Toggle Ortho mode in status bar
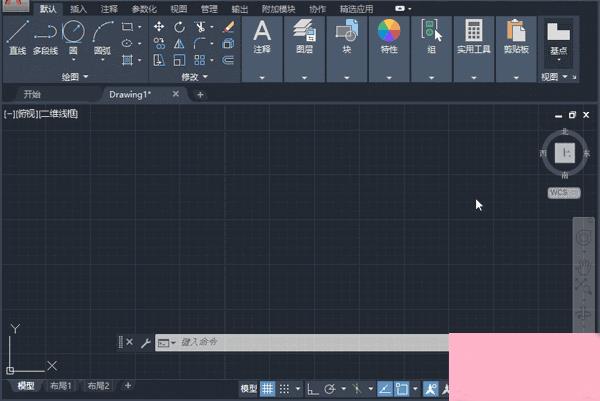 click(313, 389)
